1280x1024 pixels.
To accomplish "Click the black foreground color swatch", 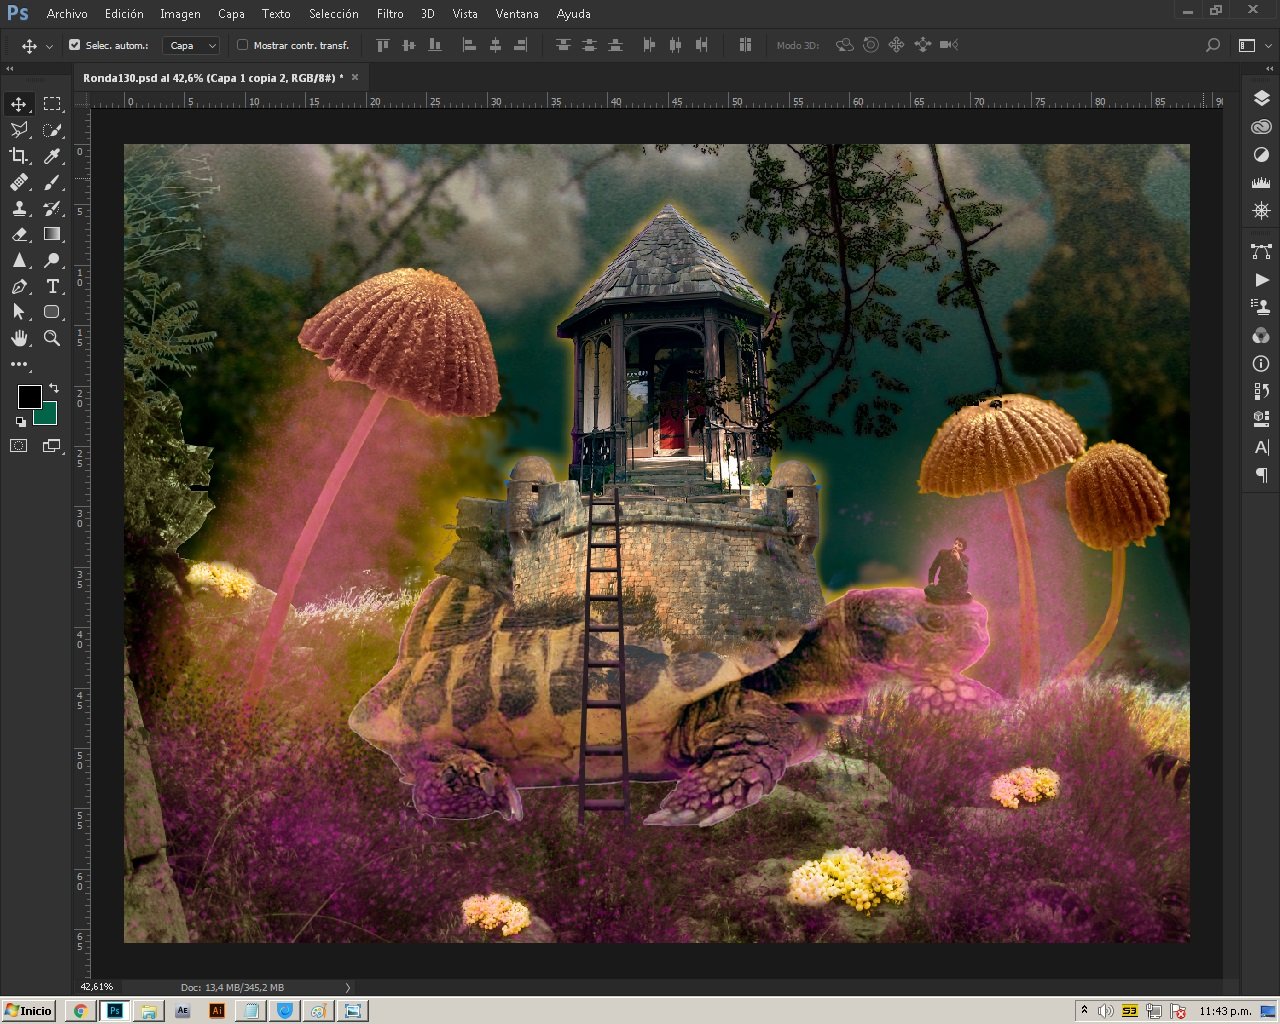I will pyautogui.click(x=29, y=396).
